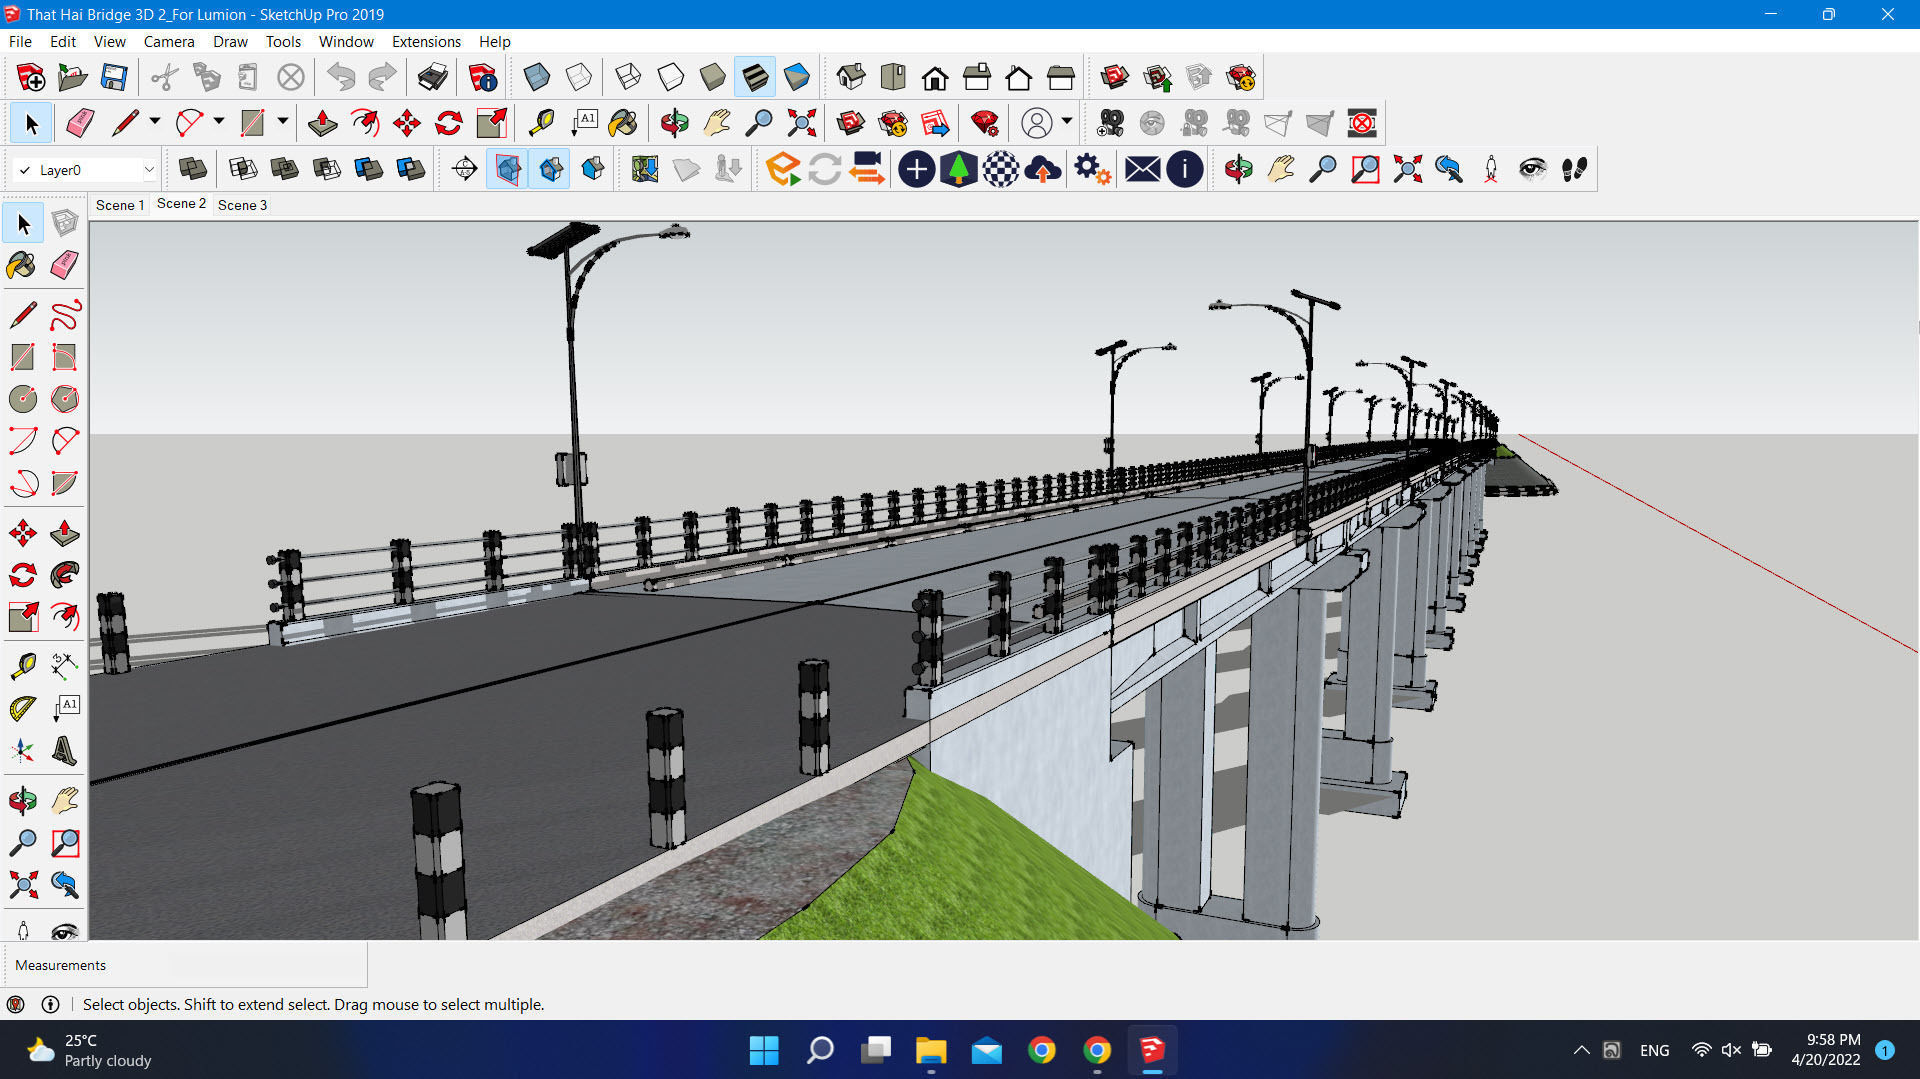
Task: Select the Polygon tool in left toolbar
Action: point(64,399)
